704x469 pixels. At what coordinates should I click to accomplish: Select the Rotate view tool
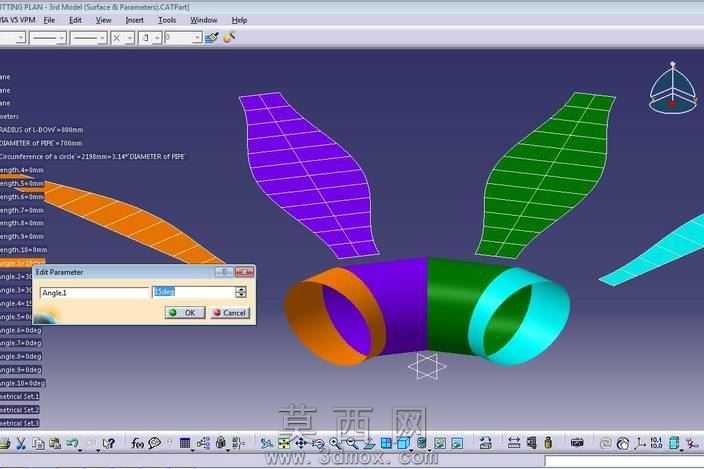click(x=318, y=443)
